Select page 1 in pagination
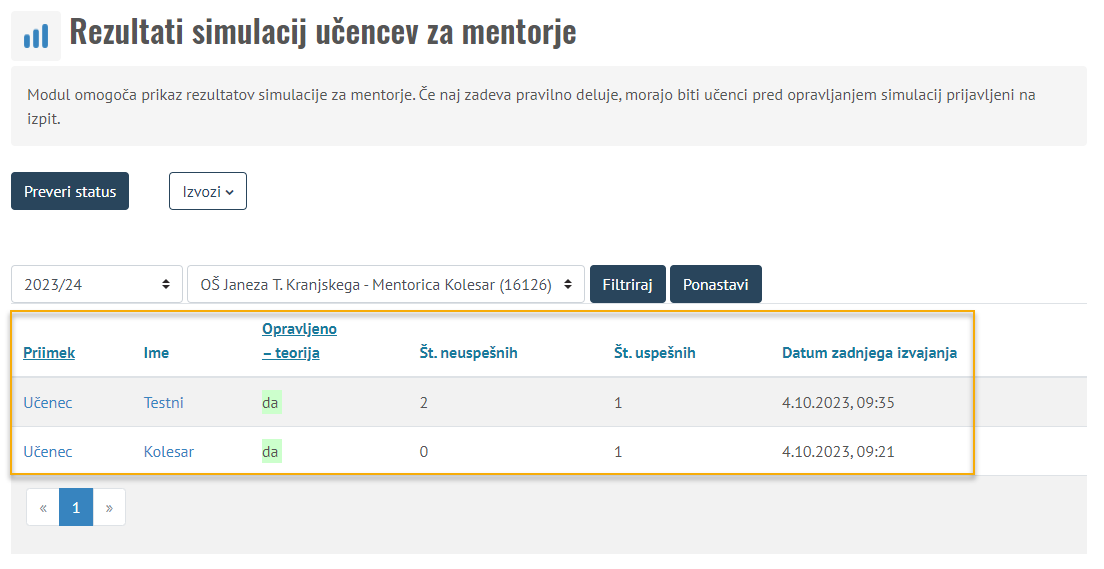Image resolution: width=1104 pixels, height=569 pixels. [76, 507]
